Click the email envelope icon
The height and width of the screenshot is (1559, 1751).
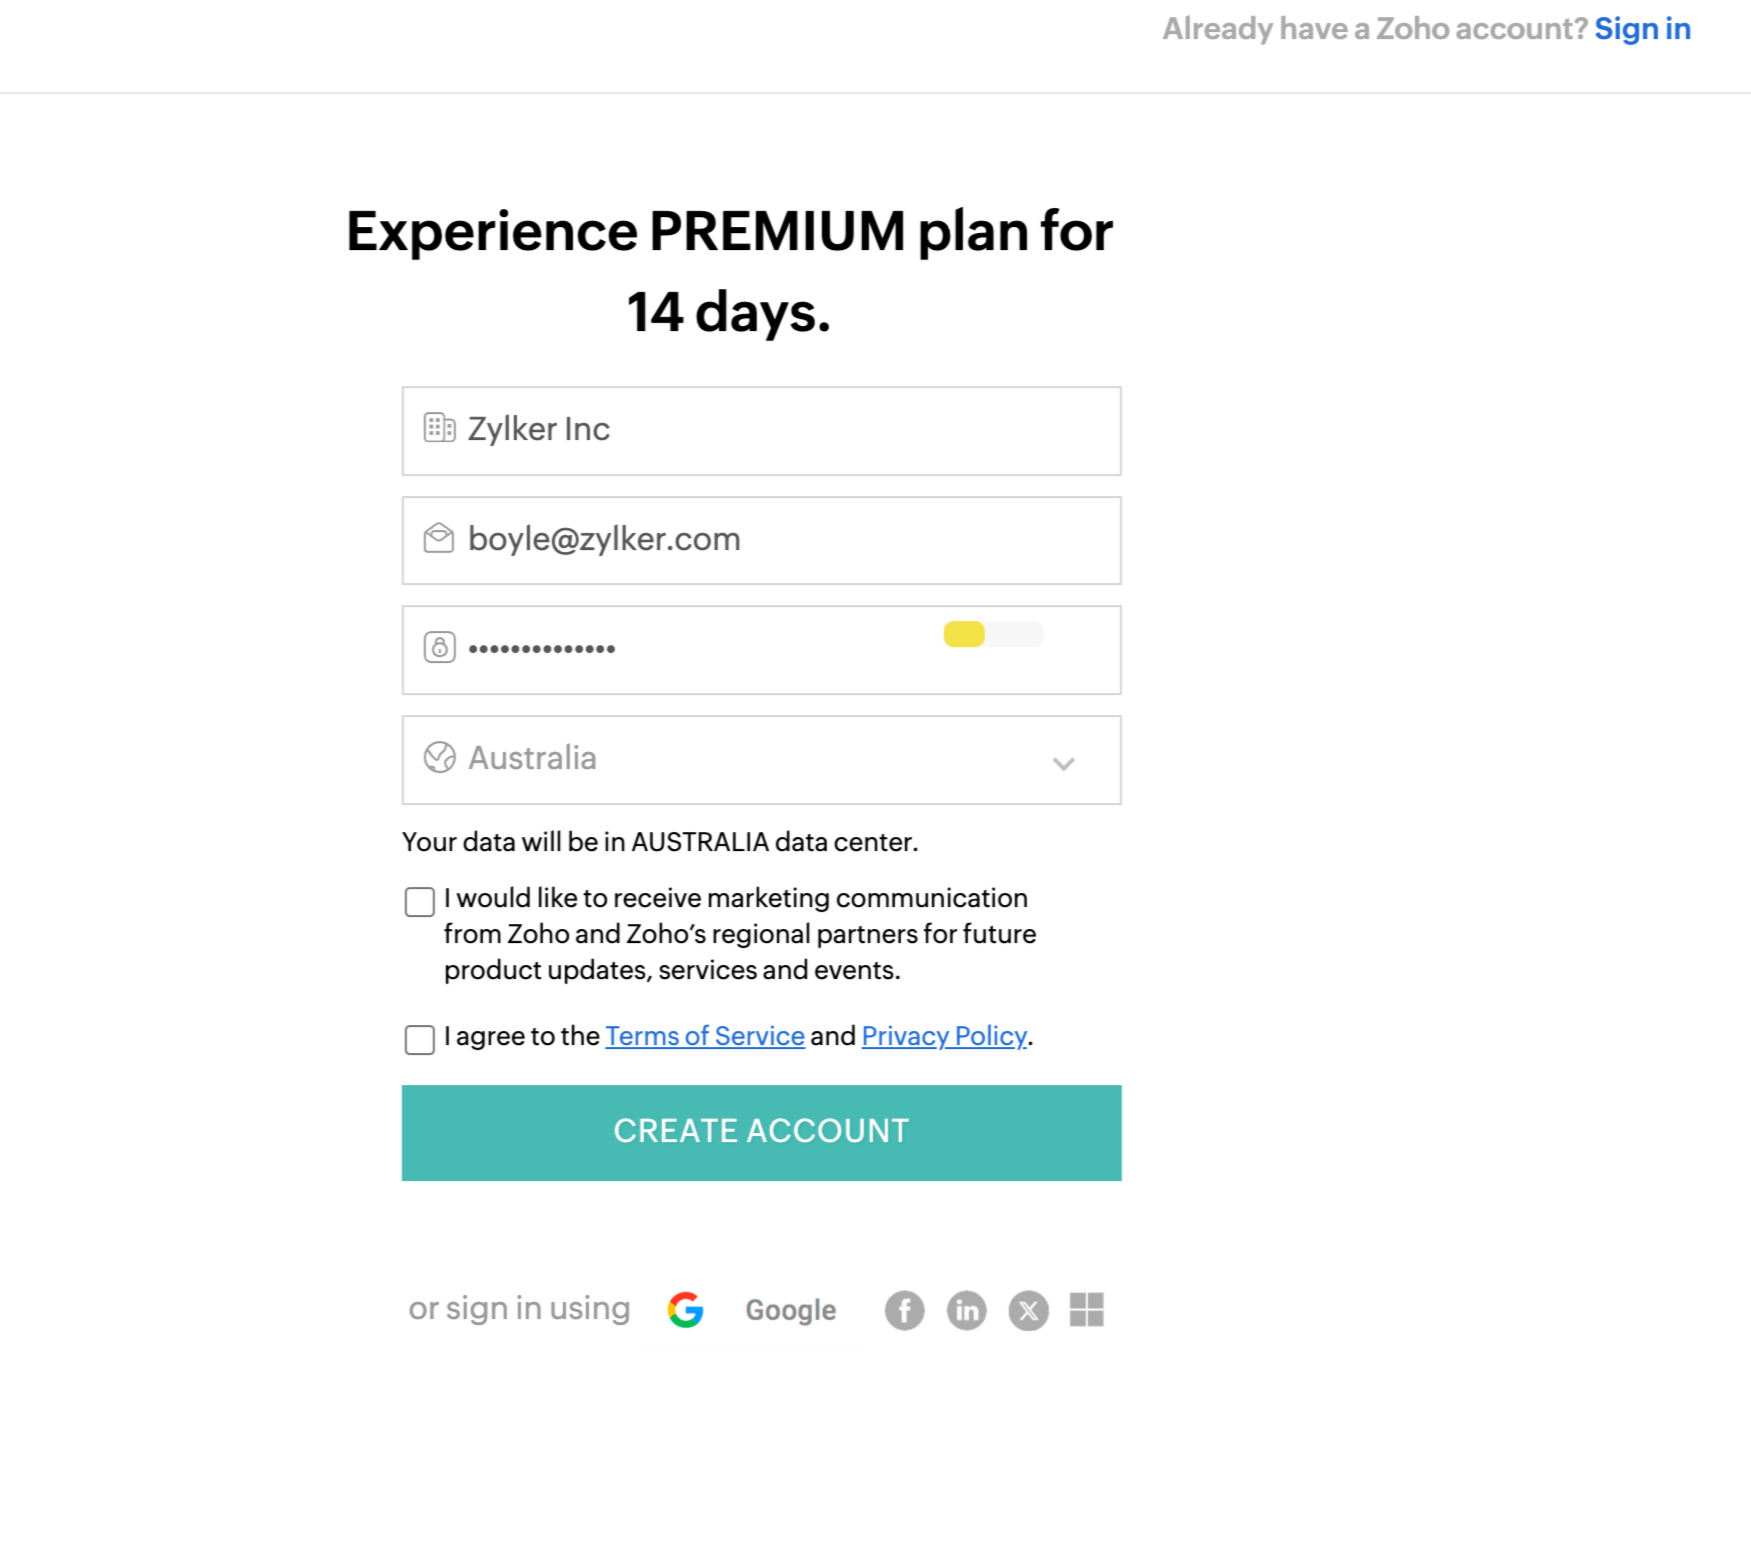point(439,538)
